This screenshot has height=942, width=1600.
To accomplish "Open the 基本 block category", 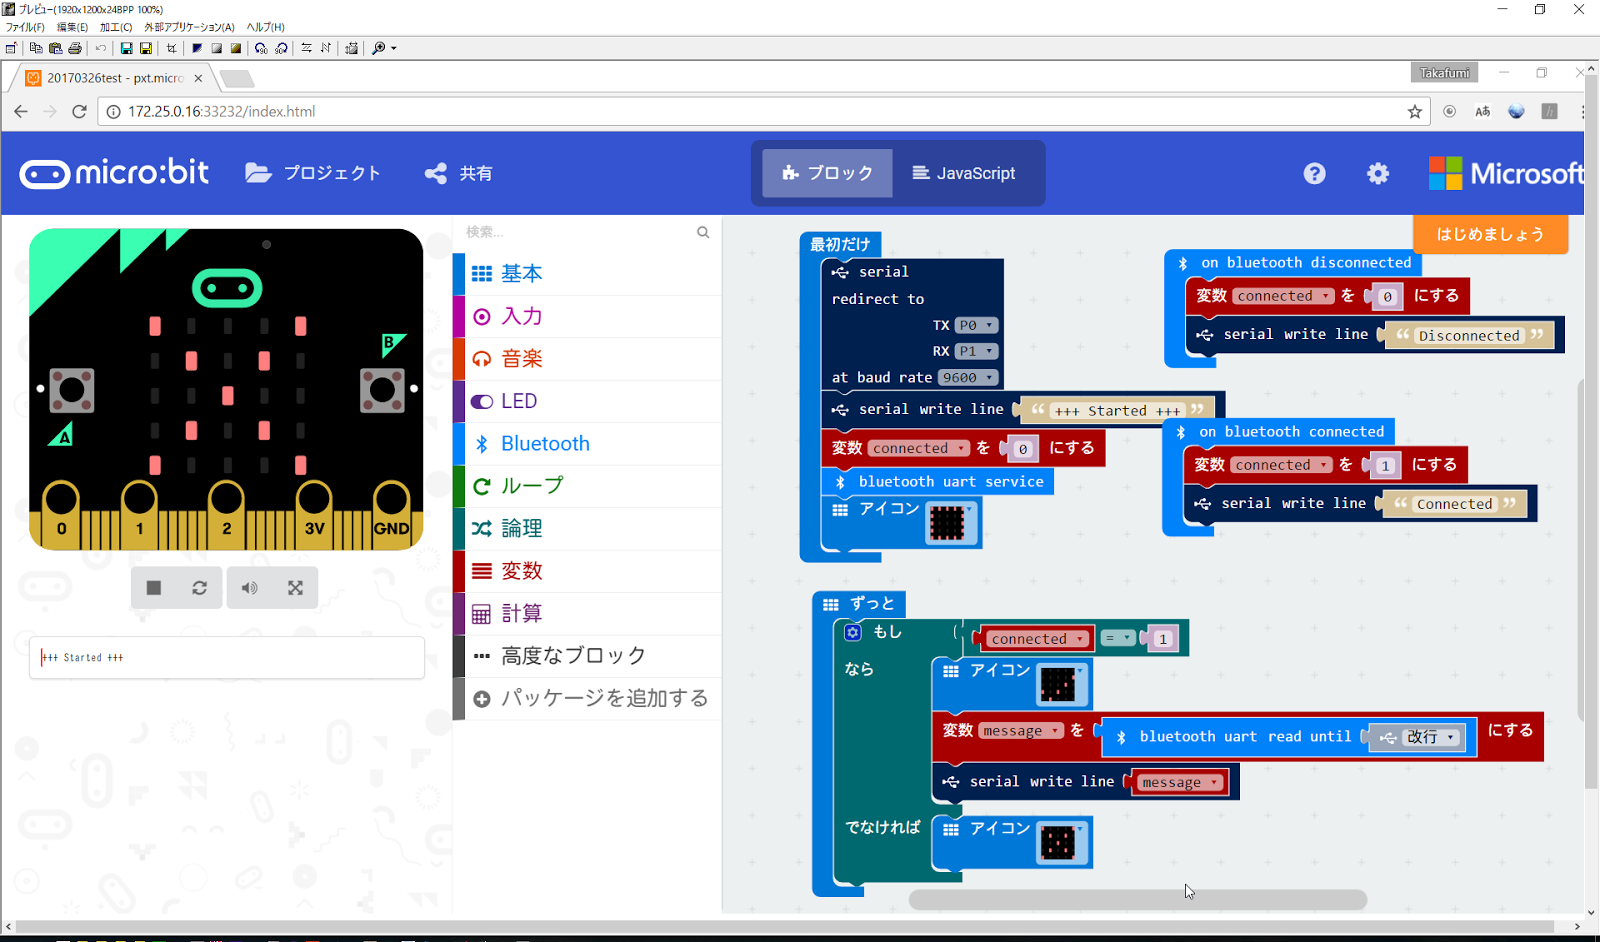I will [521, 273].
